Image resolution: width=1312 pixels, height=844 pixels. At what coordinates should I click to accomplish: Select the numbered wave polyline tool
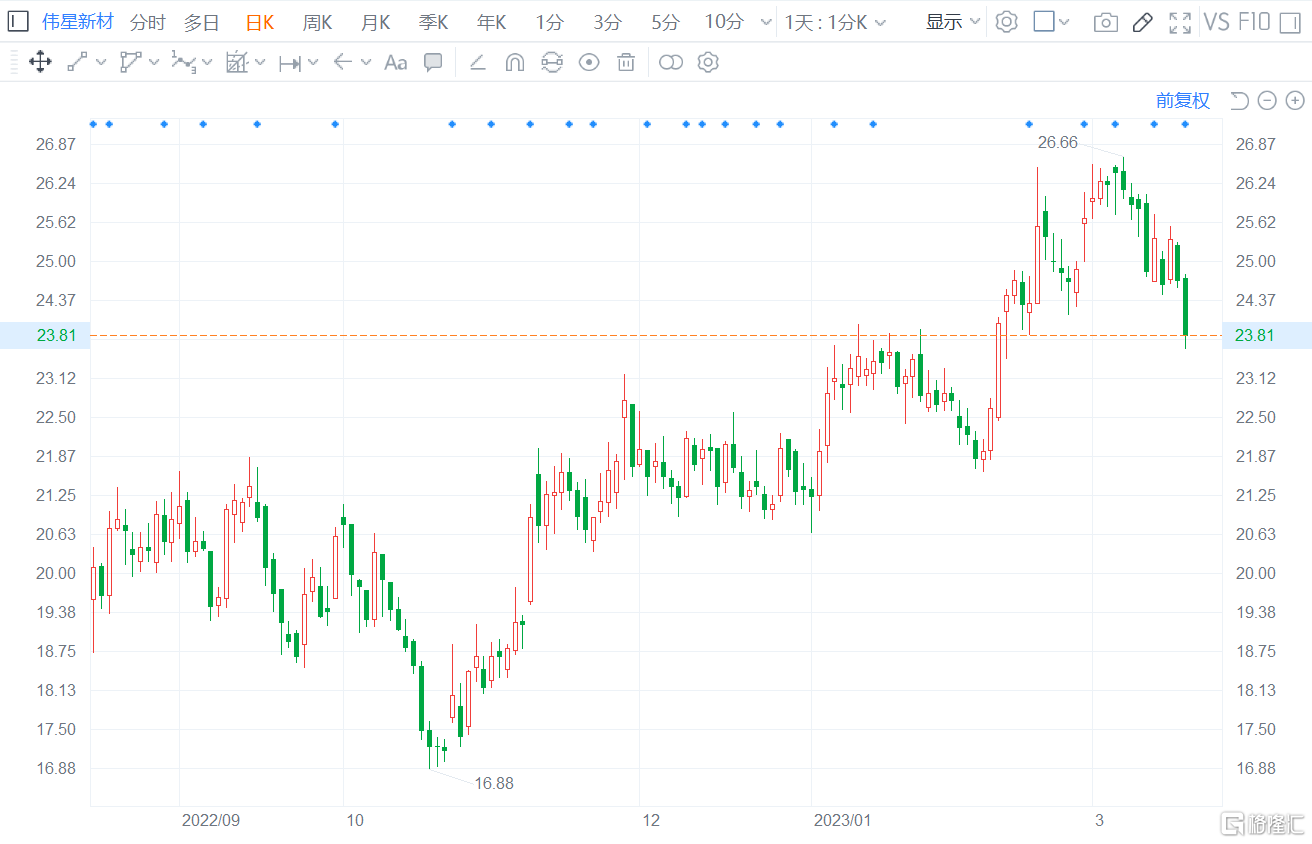point(183,62)
